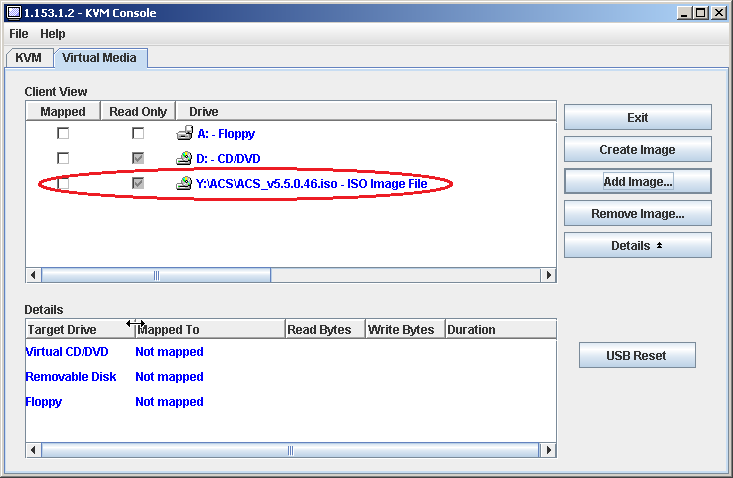The height and width of the screenshot is (478, 733).
Task: Minimize the KVM Console window
Action: click(684, 13)
